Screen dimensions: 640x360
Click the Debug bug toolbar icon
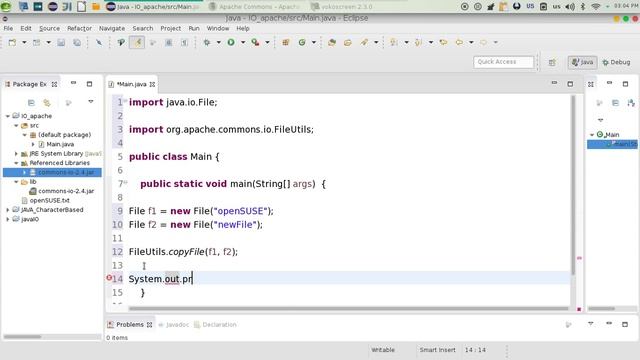click(x=207, y=42)
